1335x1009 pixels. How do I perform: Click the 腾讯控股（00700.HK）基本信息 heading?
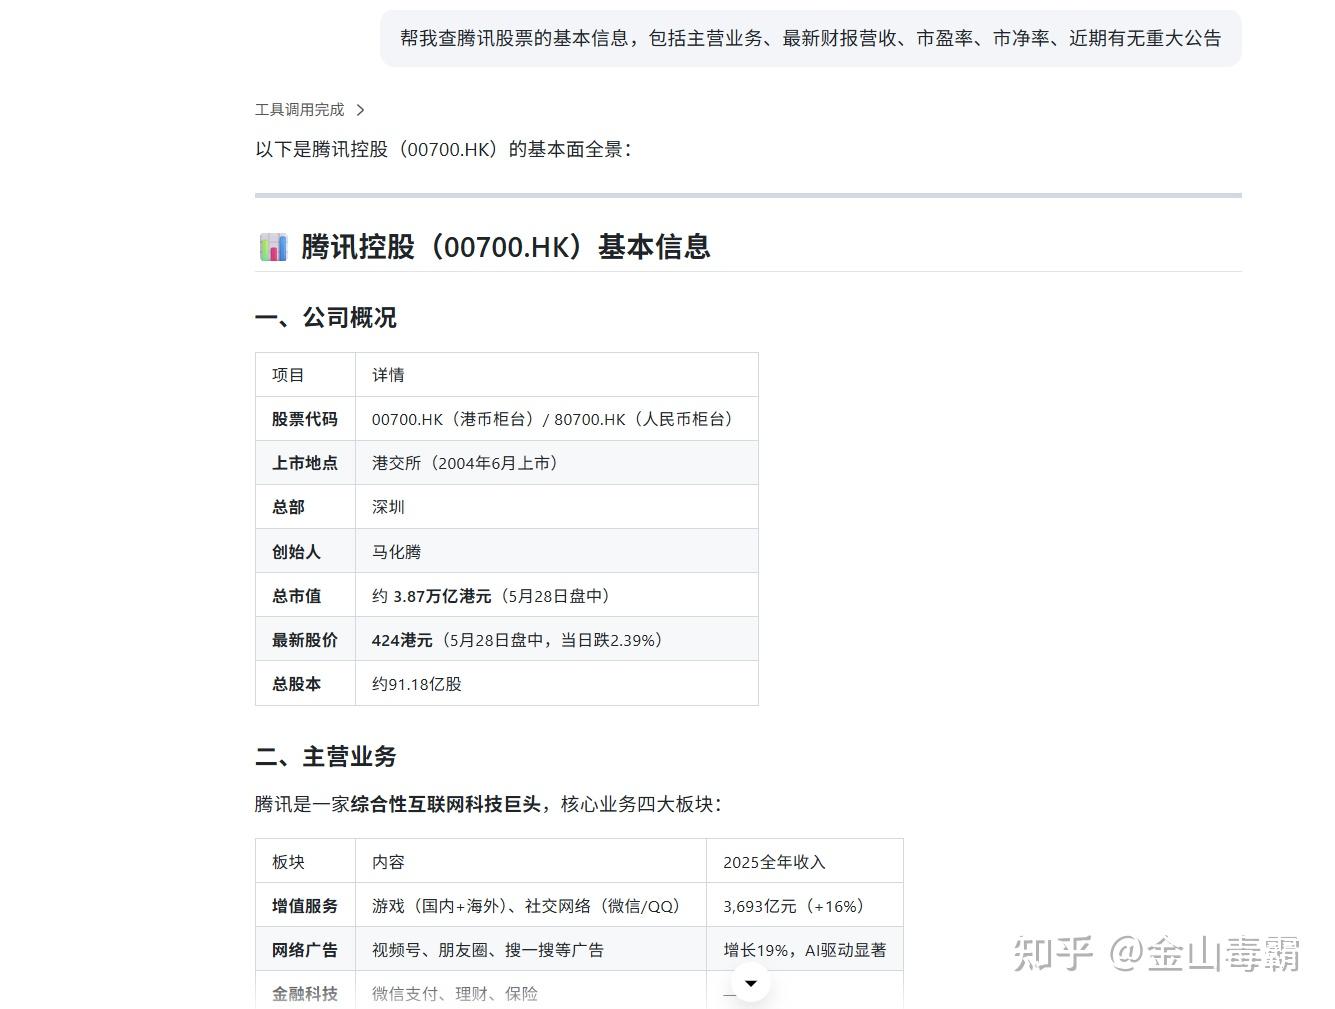505,247
